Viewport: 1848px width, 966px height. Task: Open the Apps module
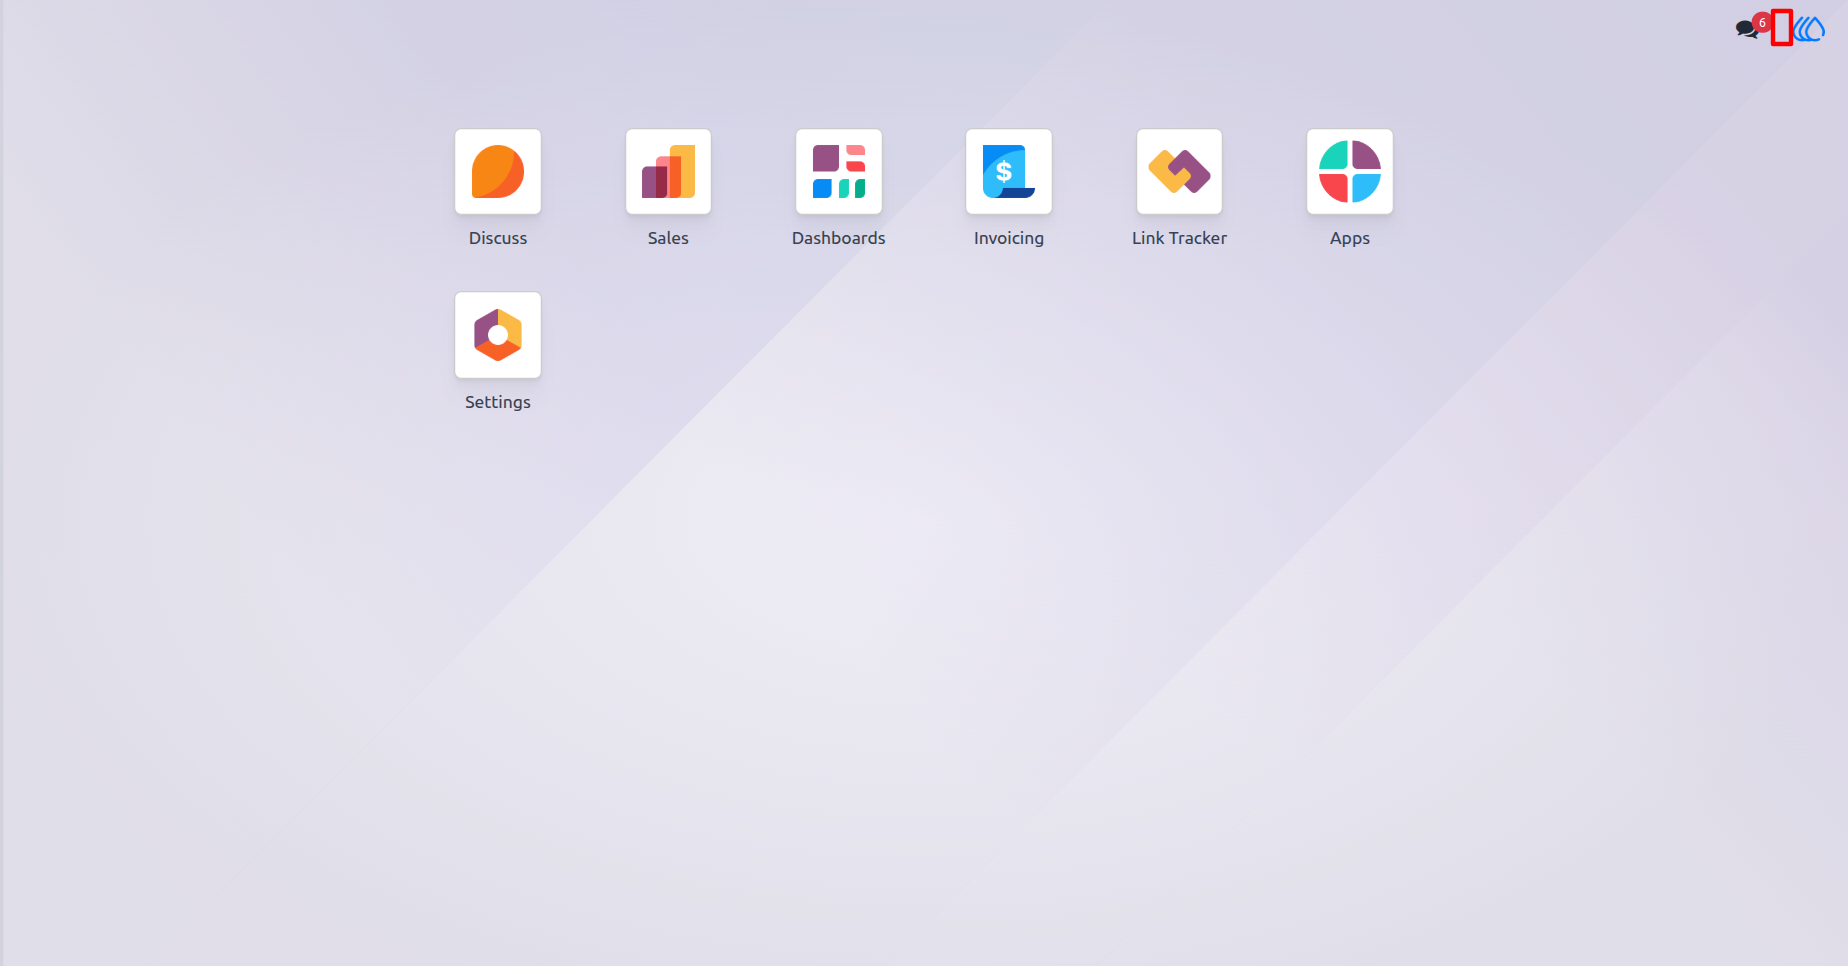tap(1350, 172)
